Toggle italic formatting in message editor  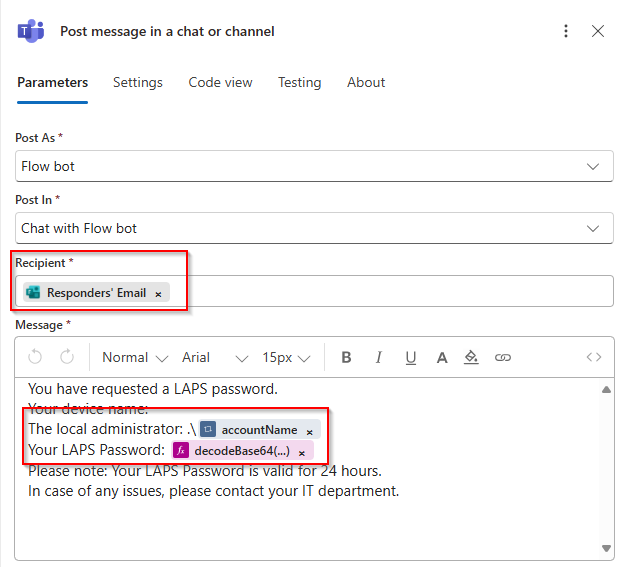click(x=378, y=357)
